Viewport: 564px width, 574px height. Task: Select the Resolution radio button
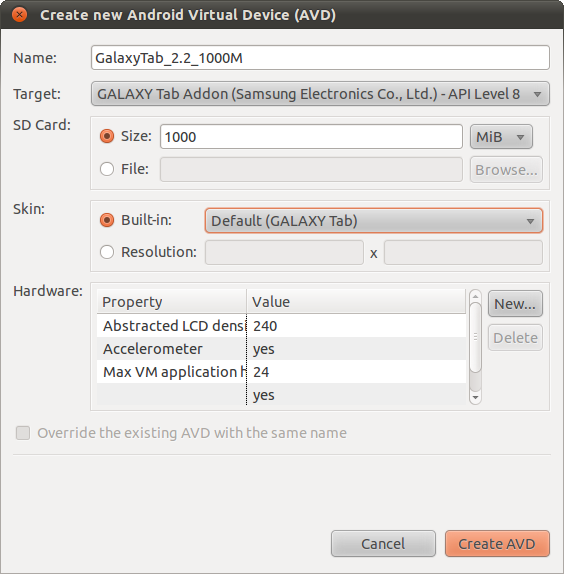click(107, 252)
